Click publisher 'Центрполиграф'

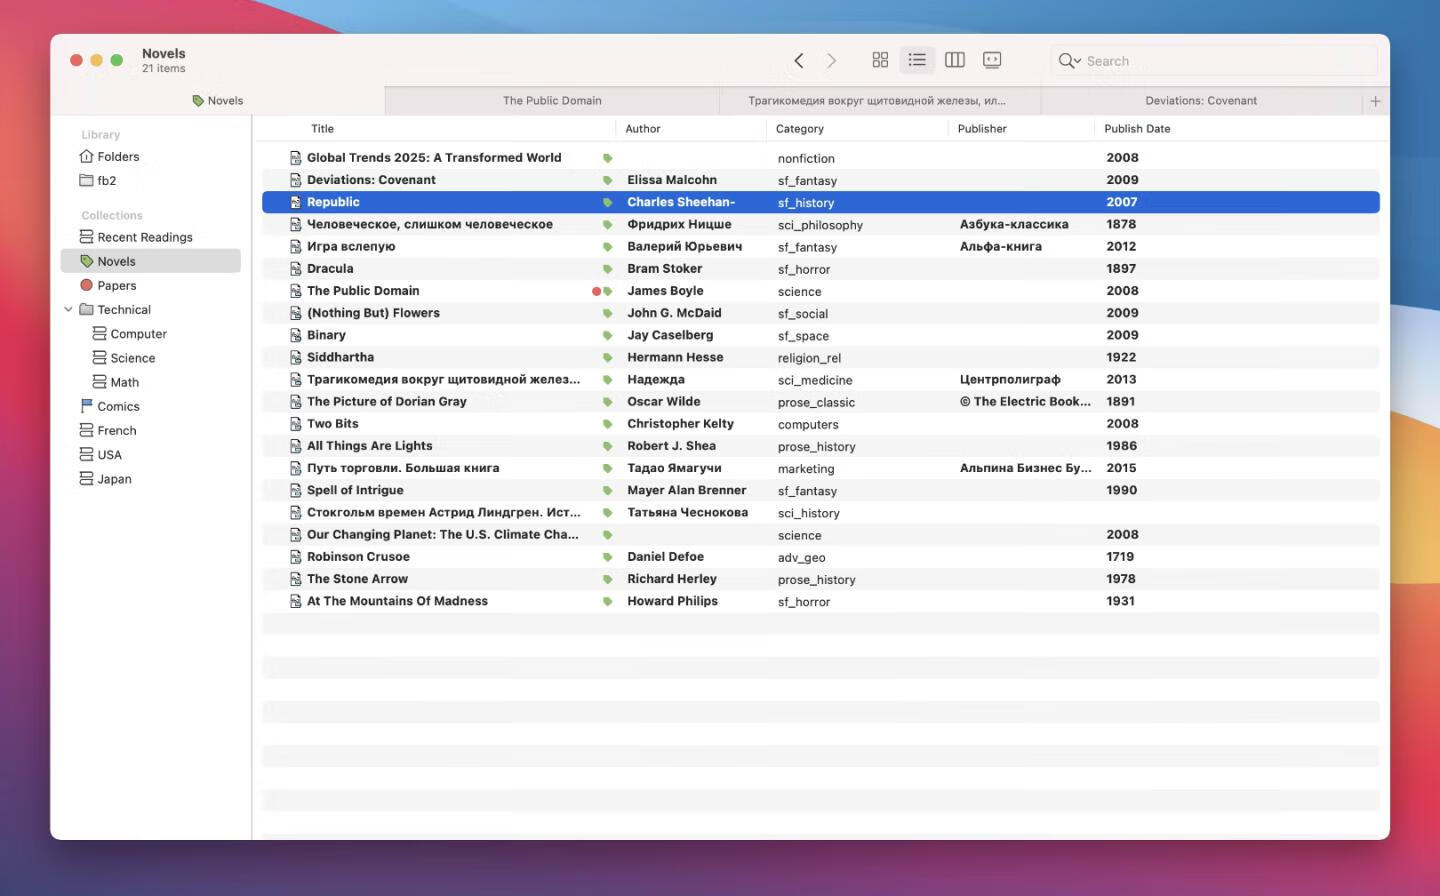pos(1010,380)
